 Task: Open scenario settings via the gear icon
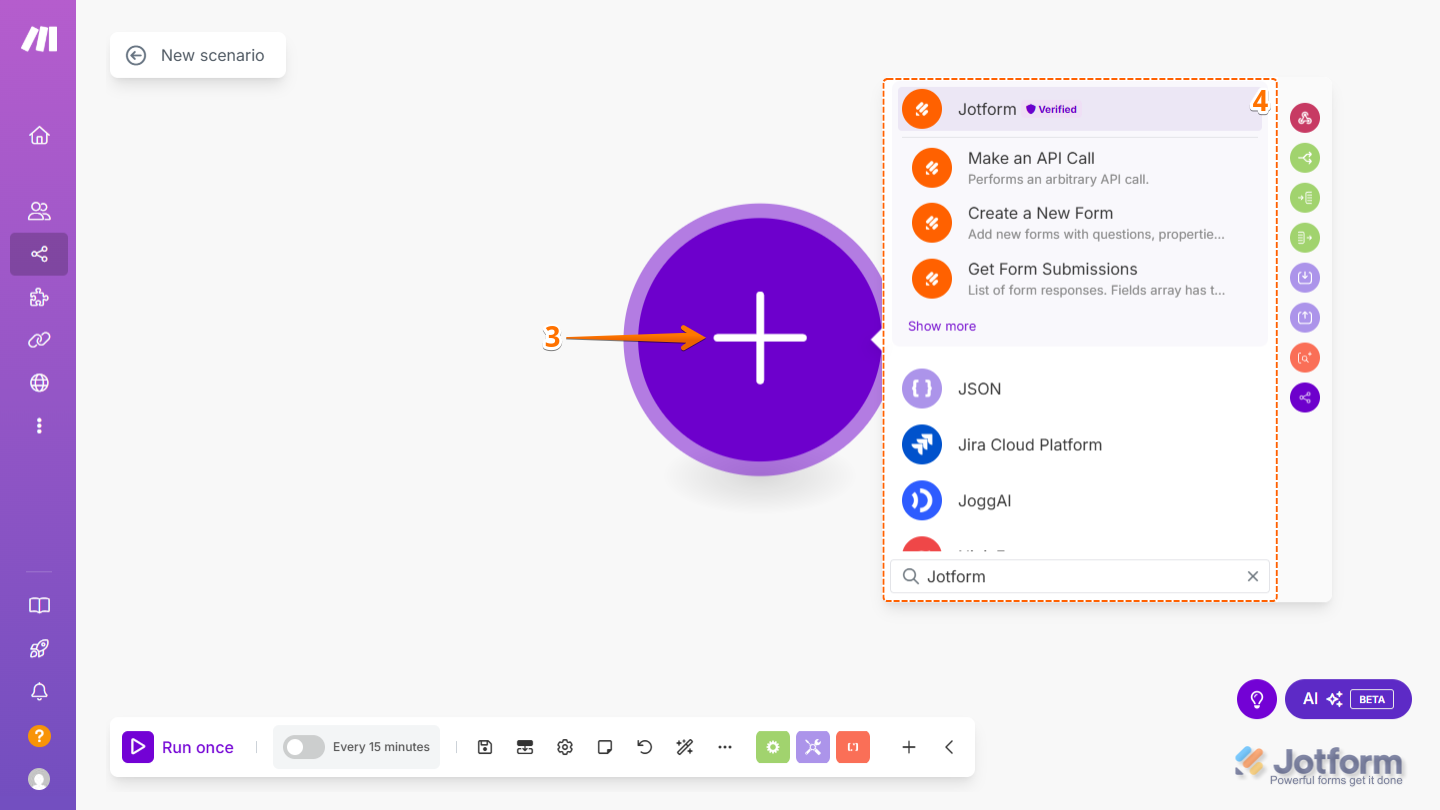coord(564,746)
